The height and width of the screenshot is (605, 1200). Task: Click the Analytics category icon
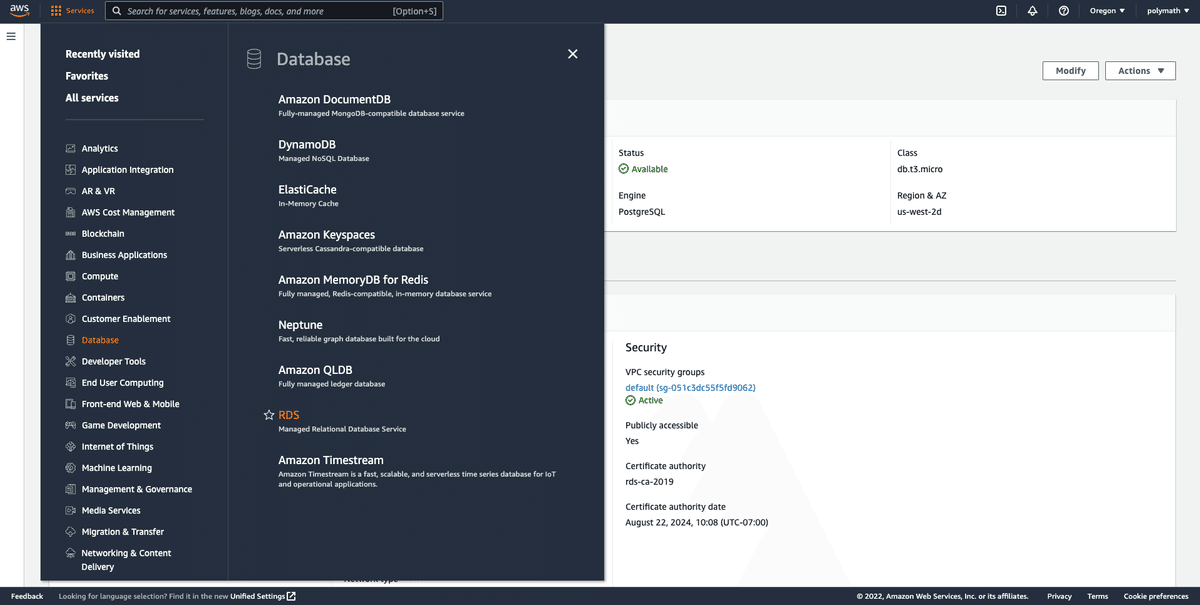pos(71,148)
